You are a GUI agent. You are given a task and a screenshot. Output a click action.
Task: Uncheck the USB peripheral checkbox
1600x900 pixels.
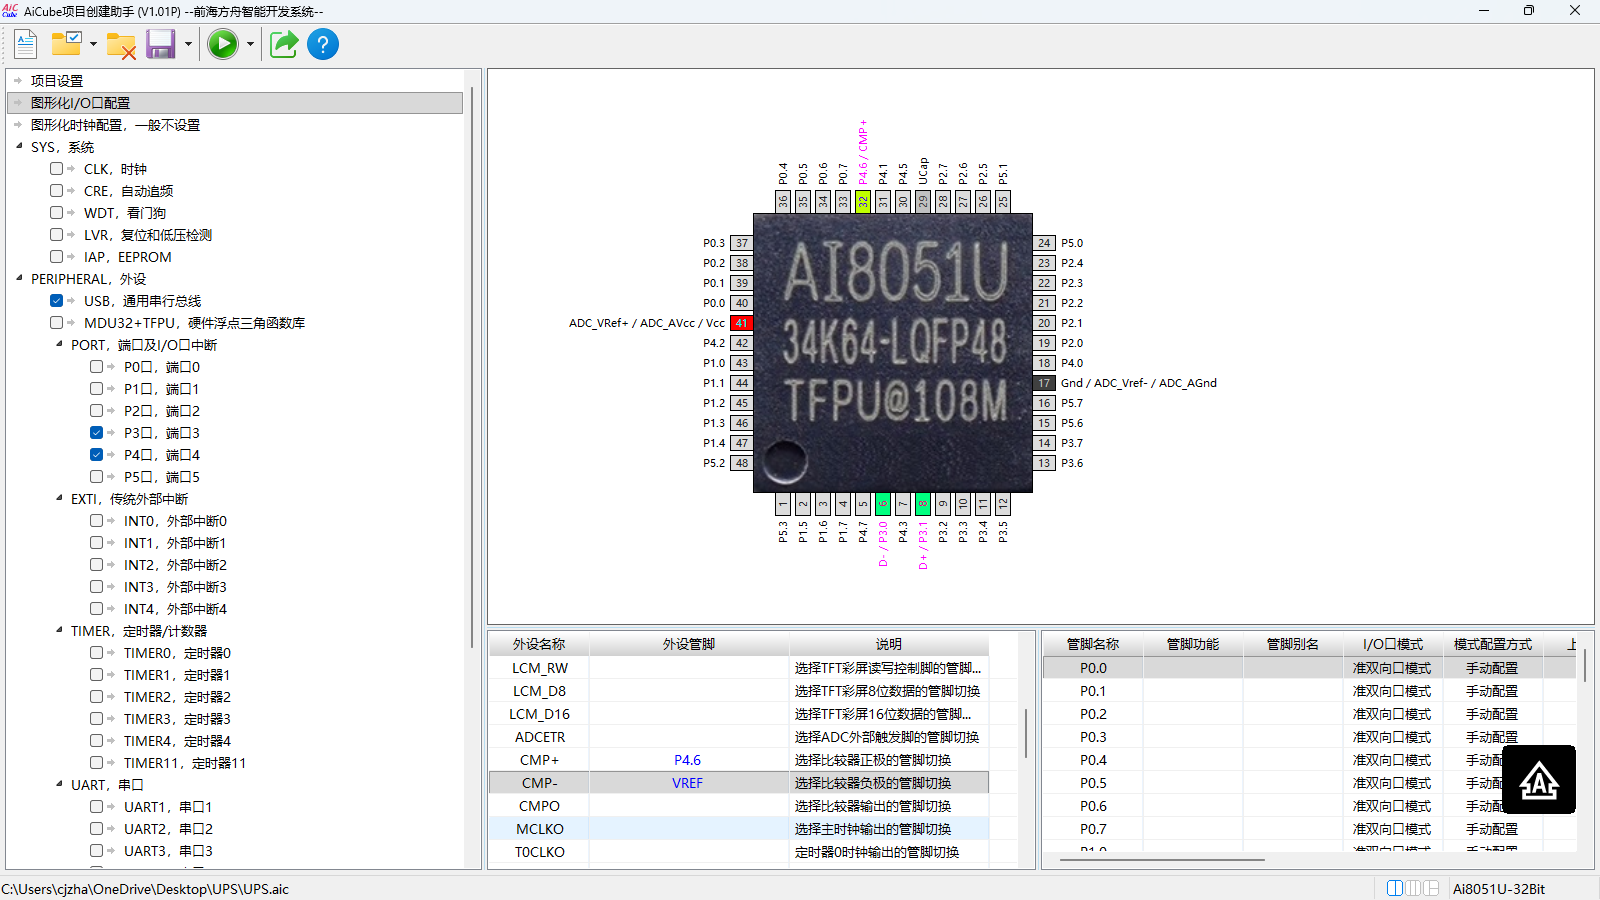coord(57,301)
